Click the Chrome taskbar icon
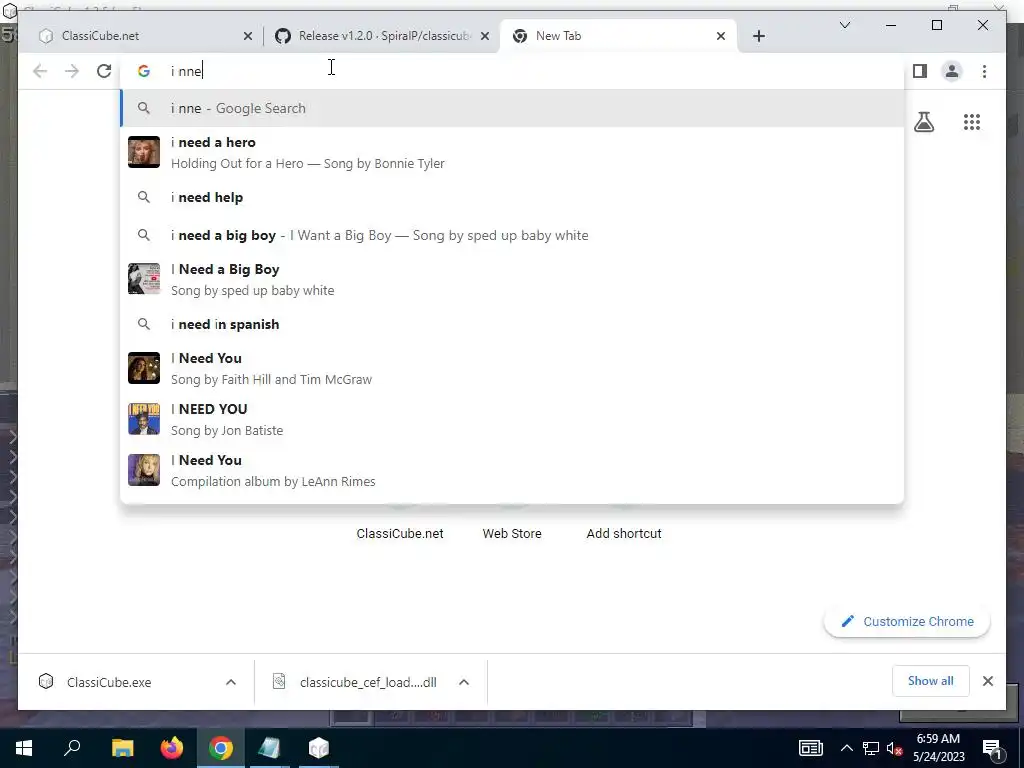 click(x=221, y=748)
